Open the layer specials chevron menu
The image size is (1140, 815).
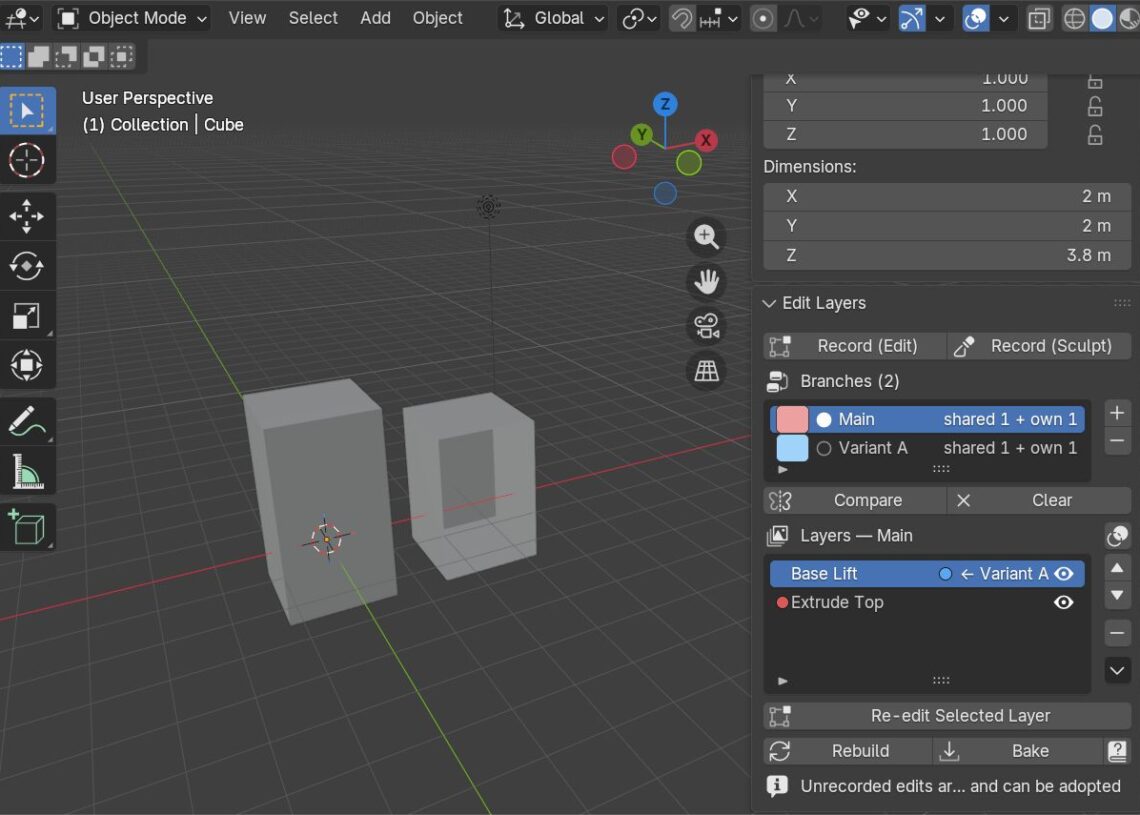(1117, 670)
